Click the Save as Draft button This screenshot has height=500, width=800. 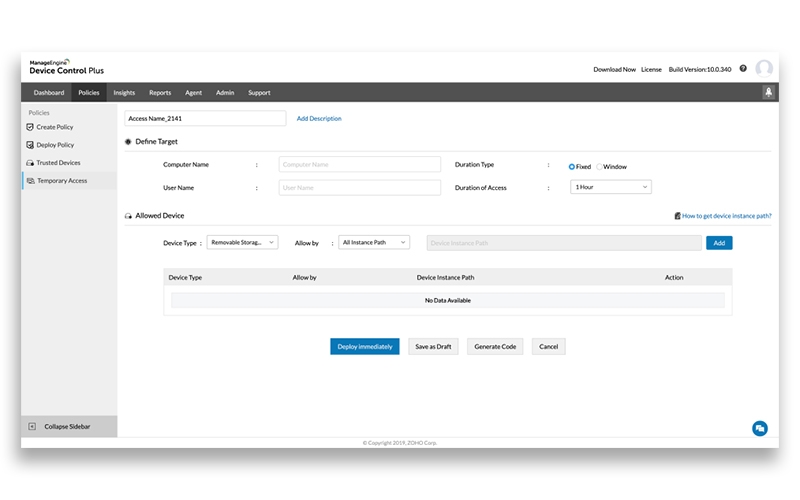[433, 346]
